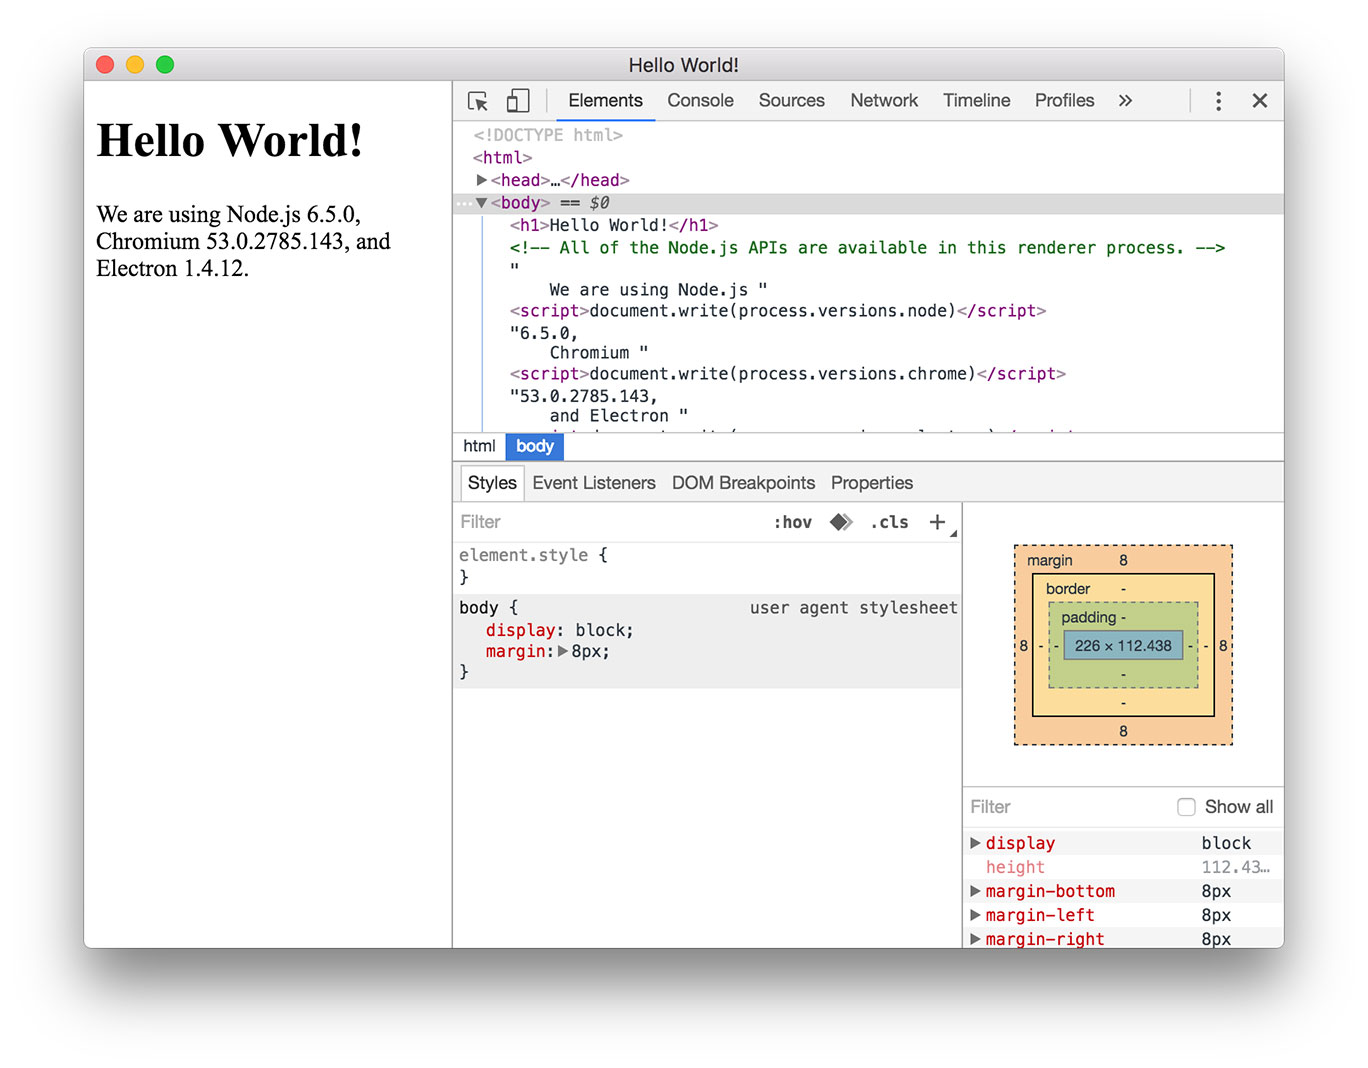Click the Hello World! page heading

point(230,140)
